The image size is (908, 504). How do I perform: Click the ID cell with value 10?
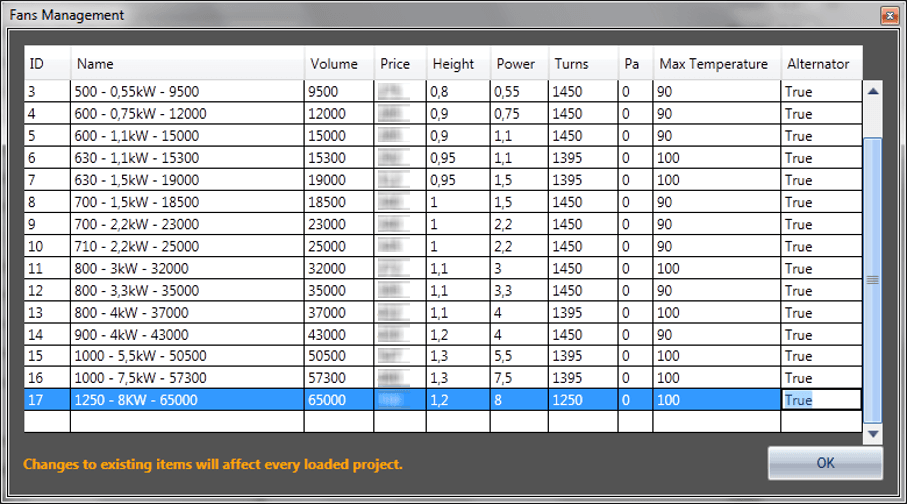[47, 246]
